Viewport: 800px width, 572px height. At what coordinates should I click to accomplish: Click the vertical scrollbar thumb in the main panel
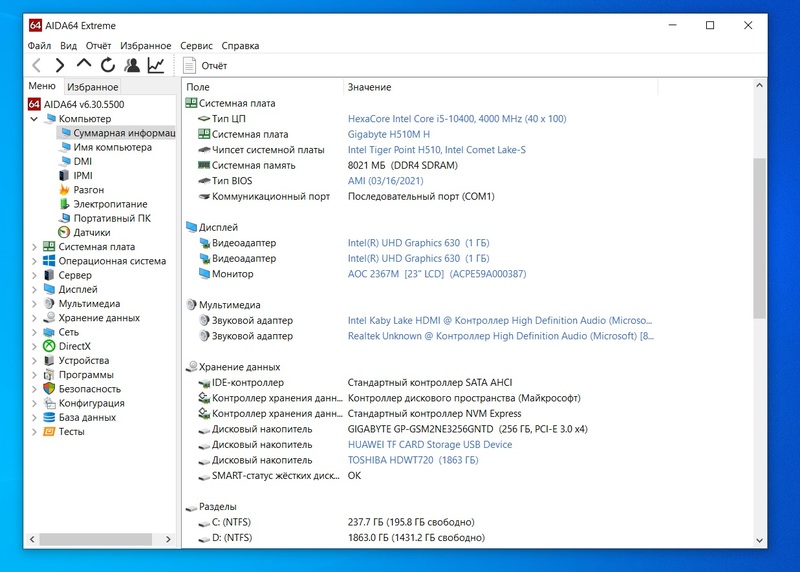759,238
